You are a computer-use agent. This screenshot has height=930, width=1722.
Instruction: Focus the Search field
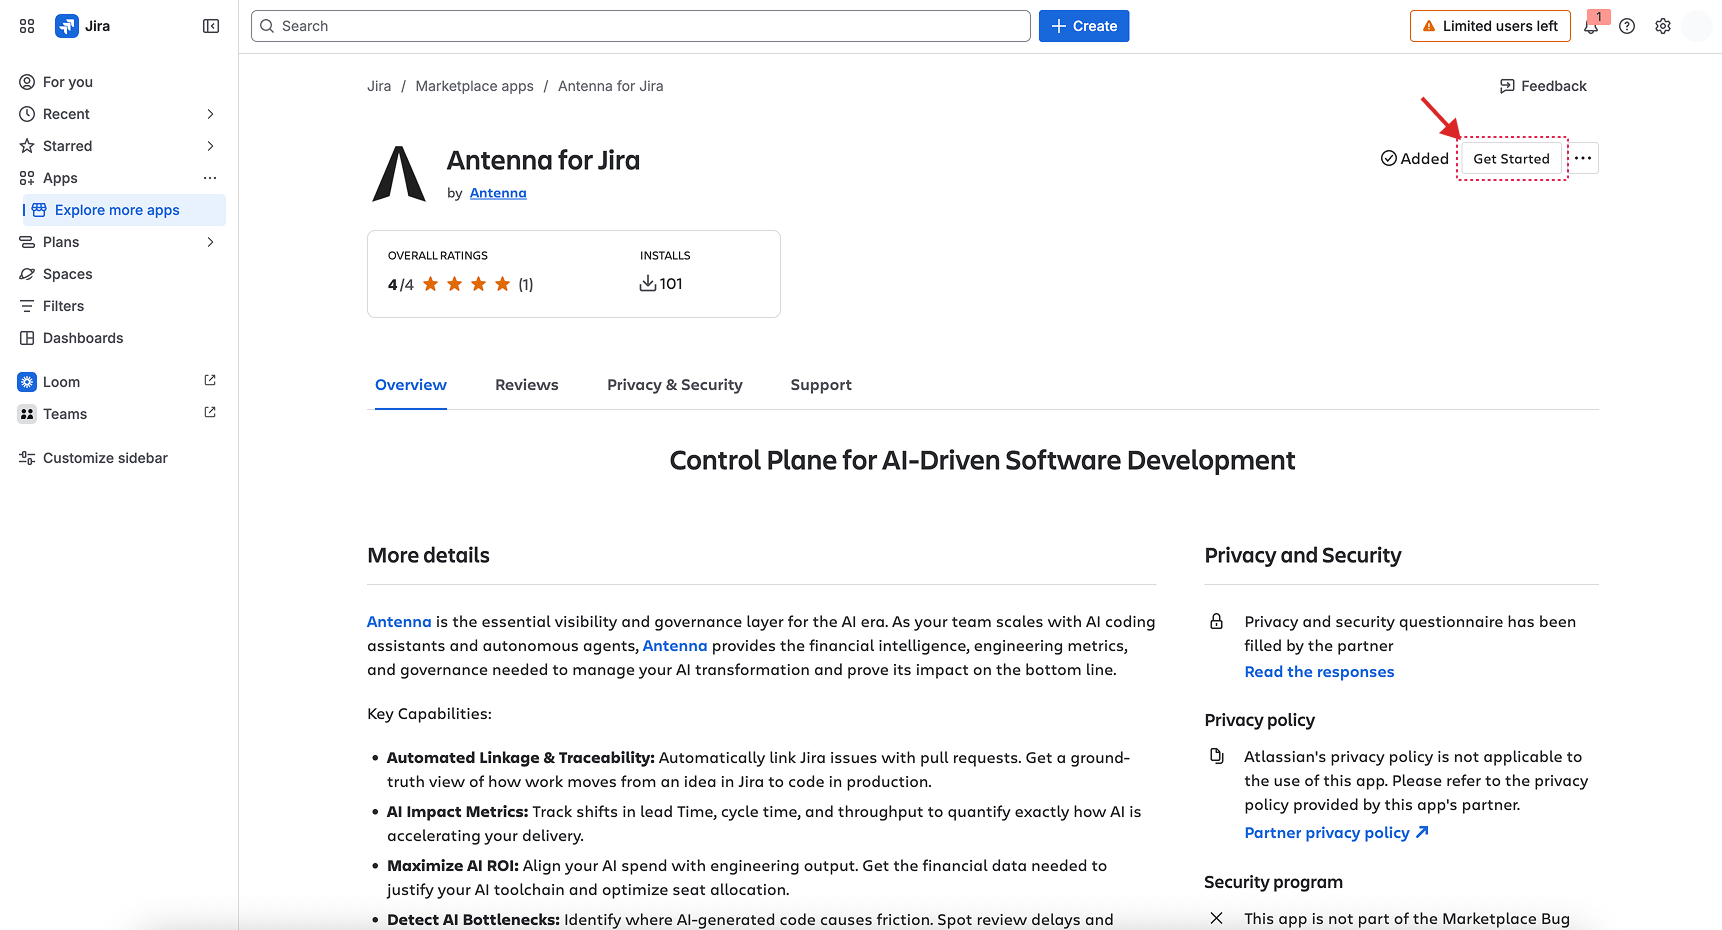(x=641, y=26)
